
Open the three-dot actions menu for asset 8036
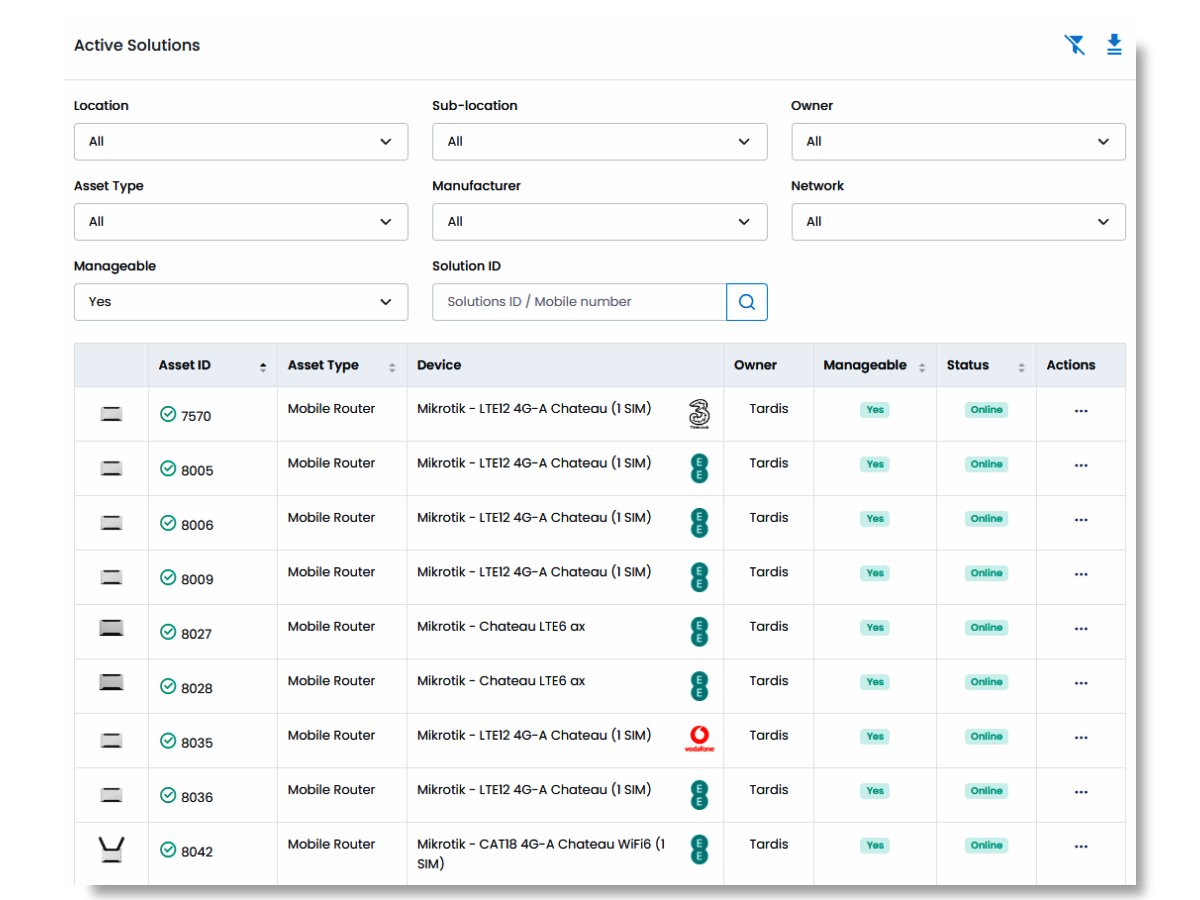[x=1080, y=792]
